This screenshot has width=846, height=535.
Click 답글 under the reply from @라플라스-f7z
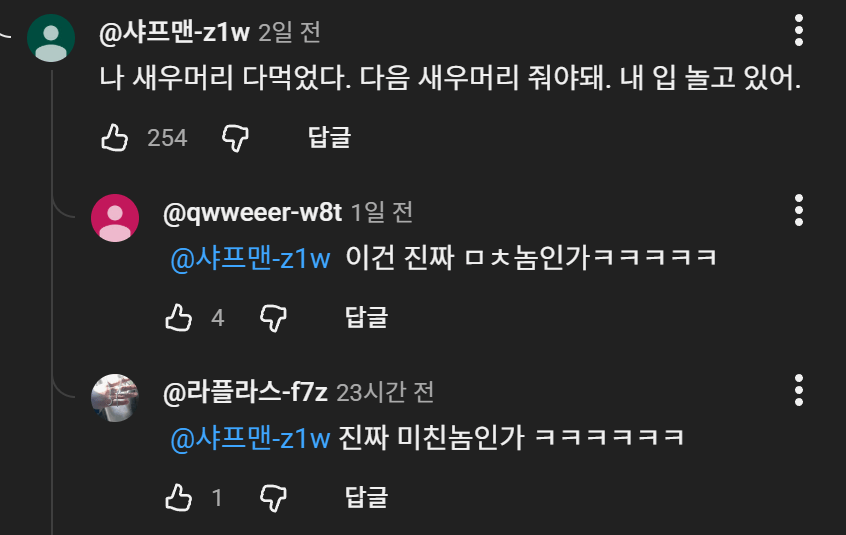tap(367, 497)
